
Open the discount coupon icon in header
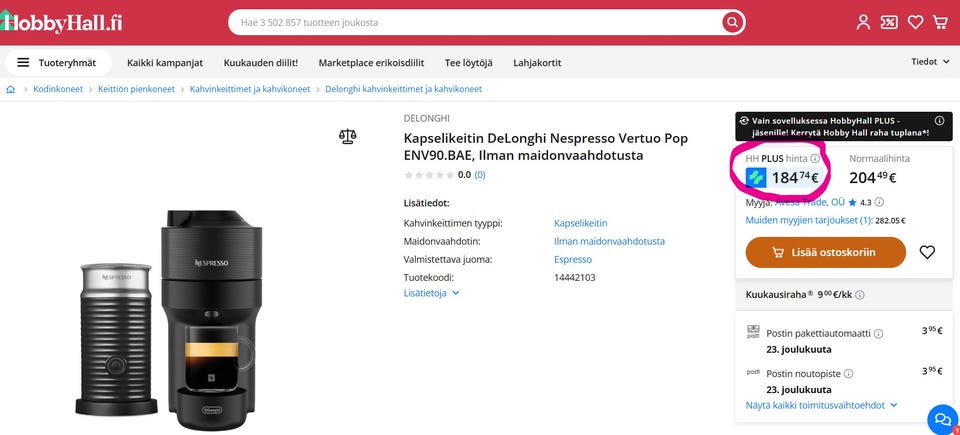(889, 23)
